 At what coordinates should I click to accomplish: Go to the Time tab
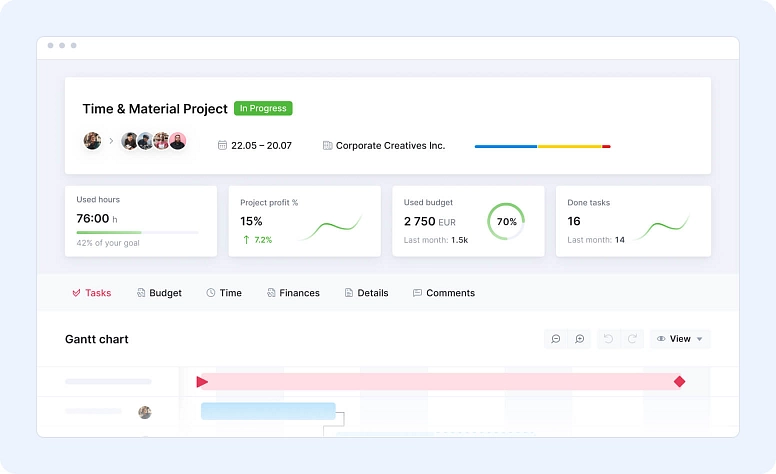224,293
